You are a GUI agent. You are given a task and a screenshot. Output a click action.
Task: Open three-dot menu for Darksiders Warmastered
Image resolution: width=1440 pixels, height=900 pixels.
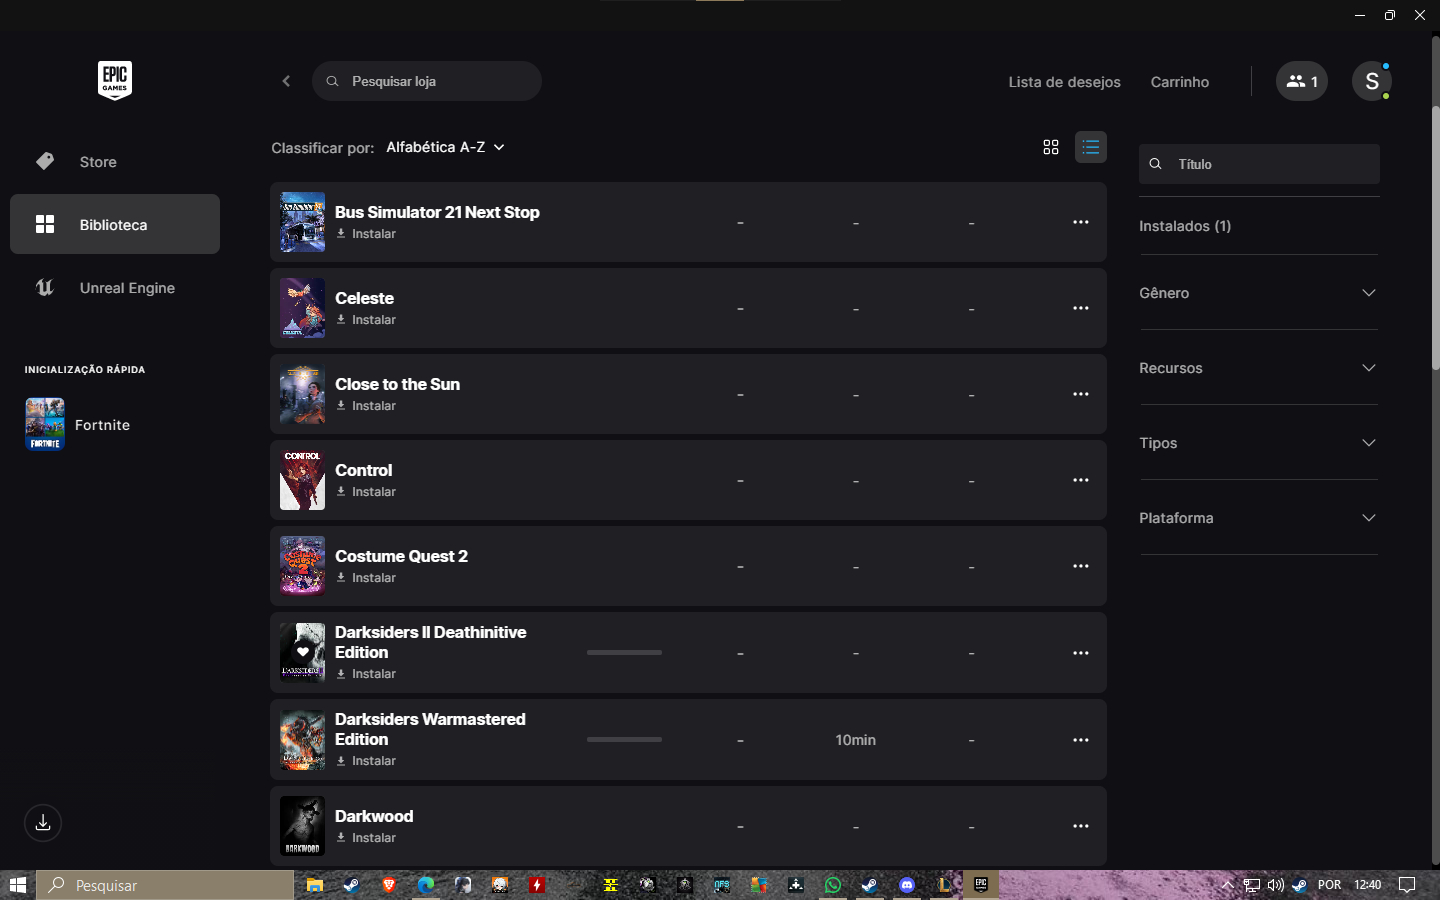click(1080, 740)
